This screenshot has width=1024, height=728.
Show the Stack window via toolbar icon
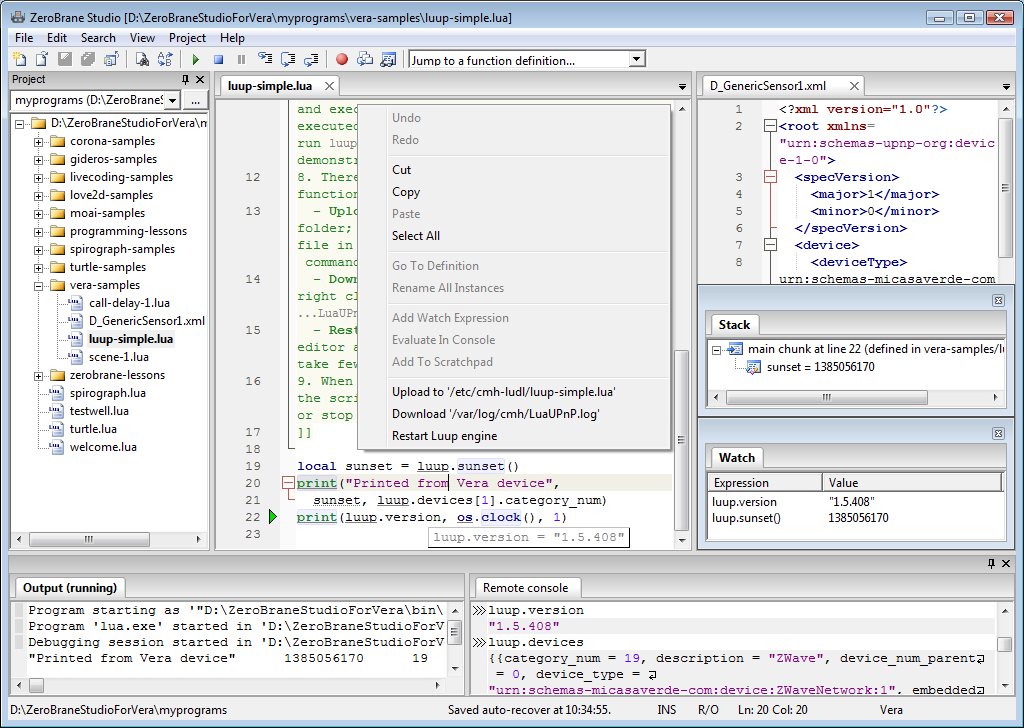(365, 59)
